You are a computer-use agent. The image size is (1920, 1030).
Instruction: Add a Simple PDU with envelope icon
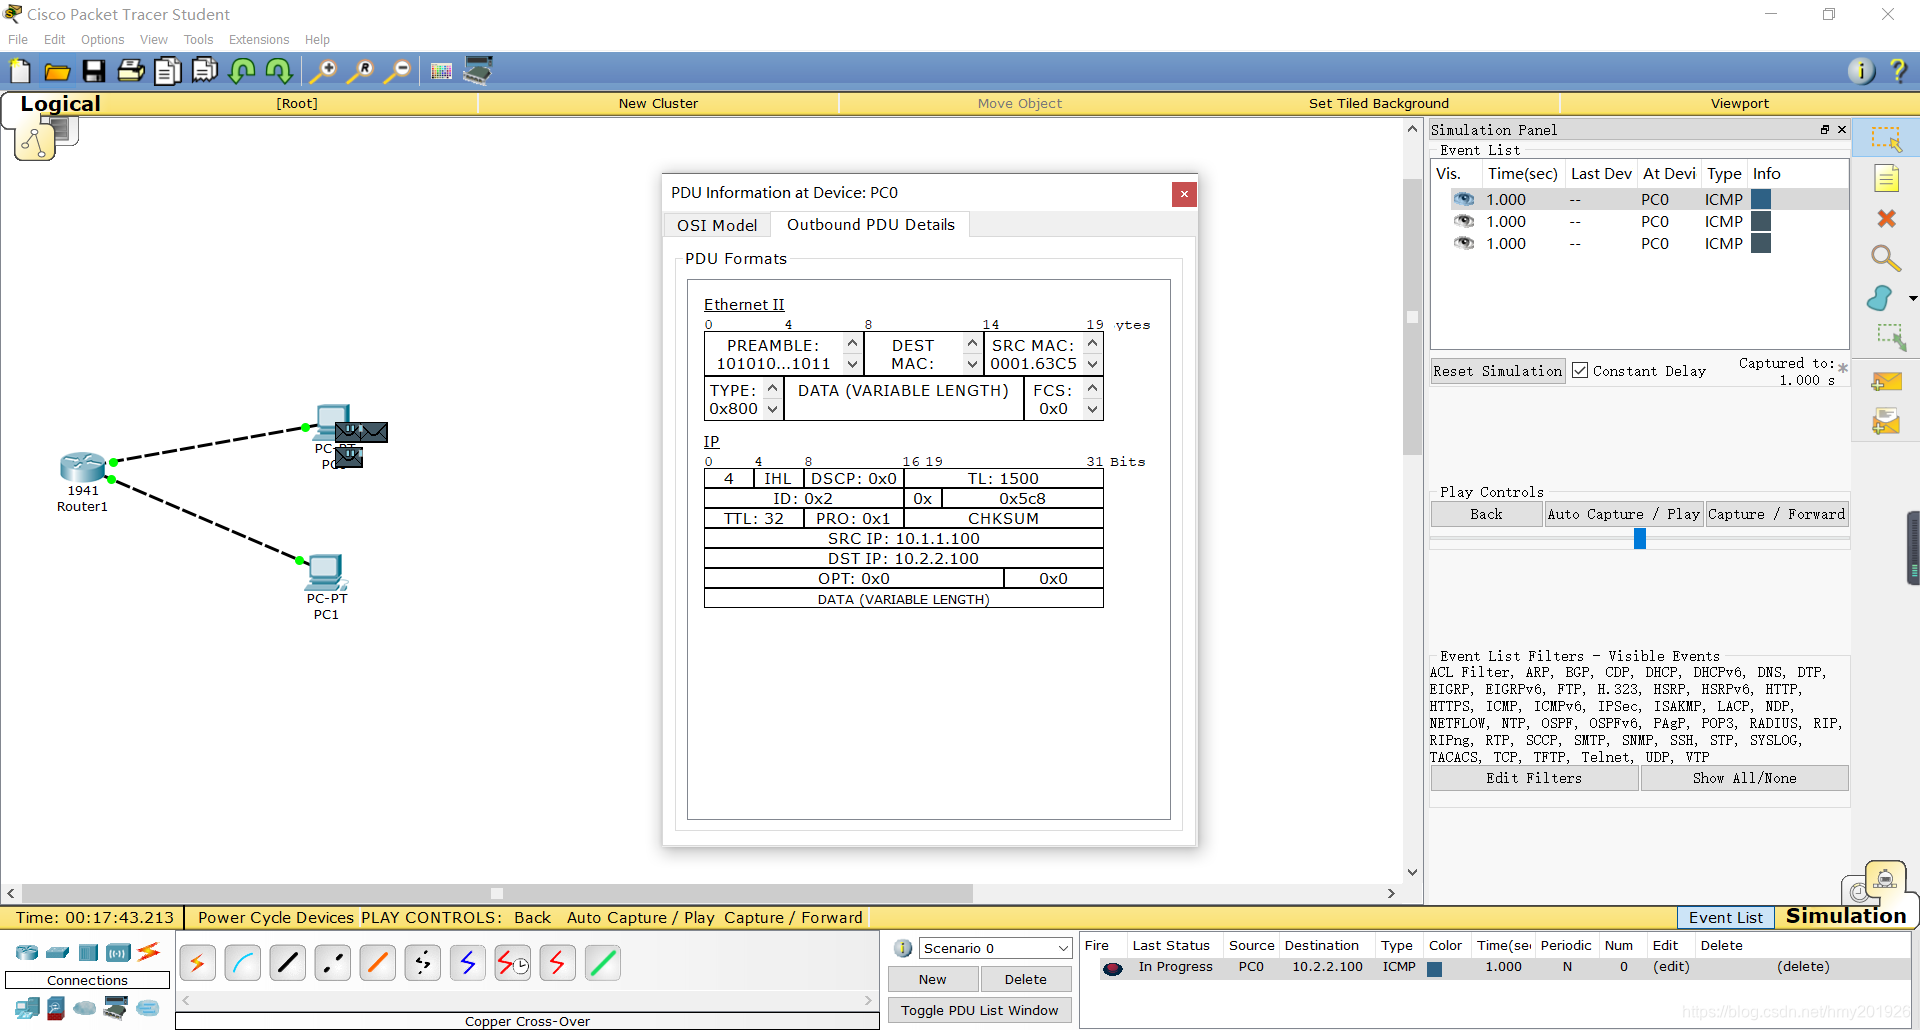click(1886, 381)
